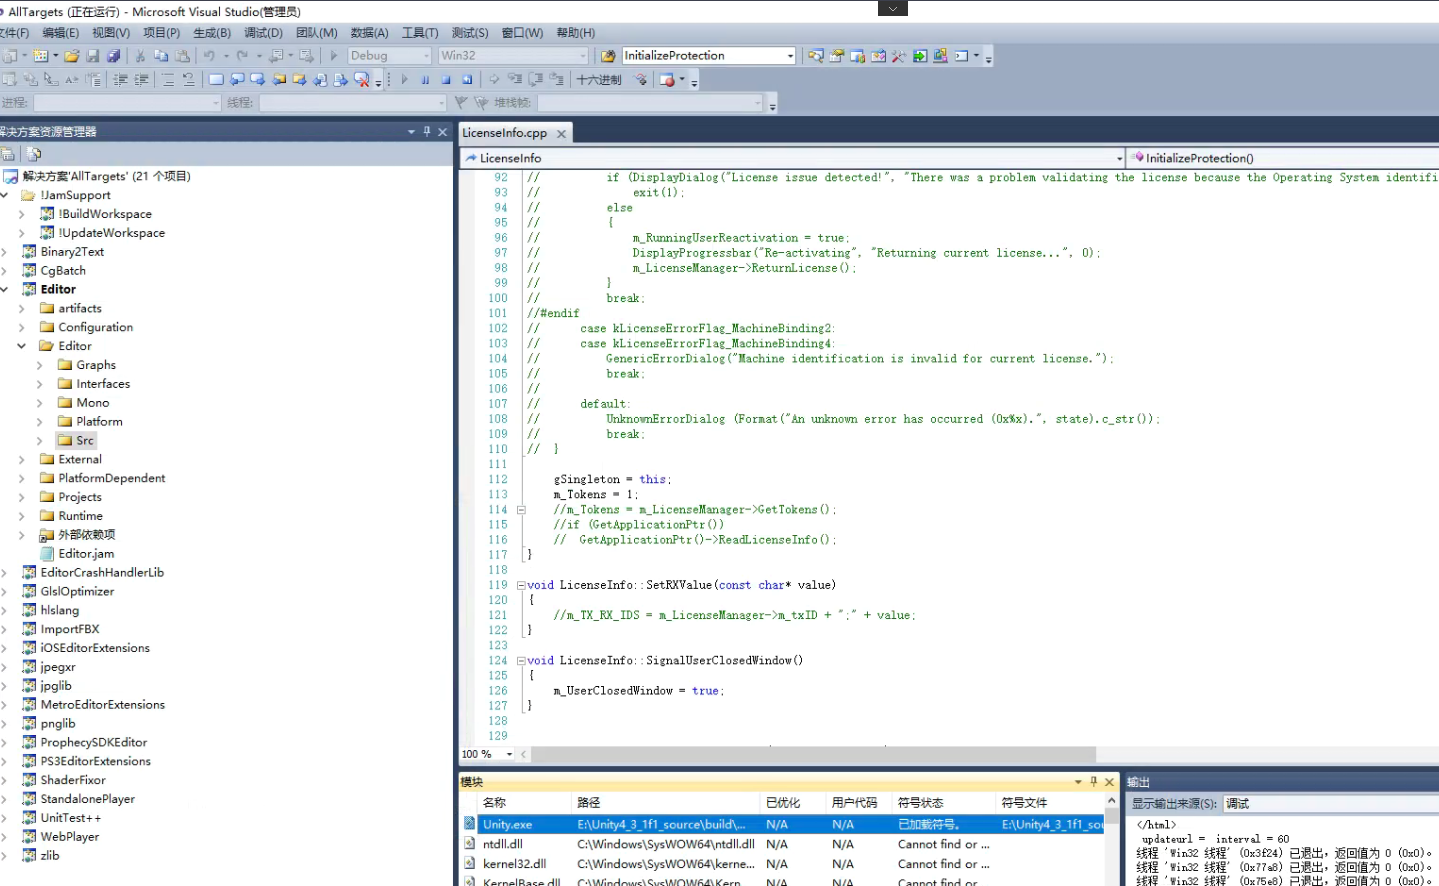Click the Continue debugging icon
This screenshot has width=1439, height=886.
(x=403, y=80)
